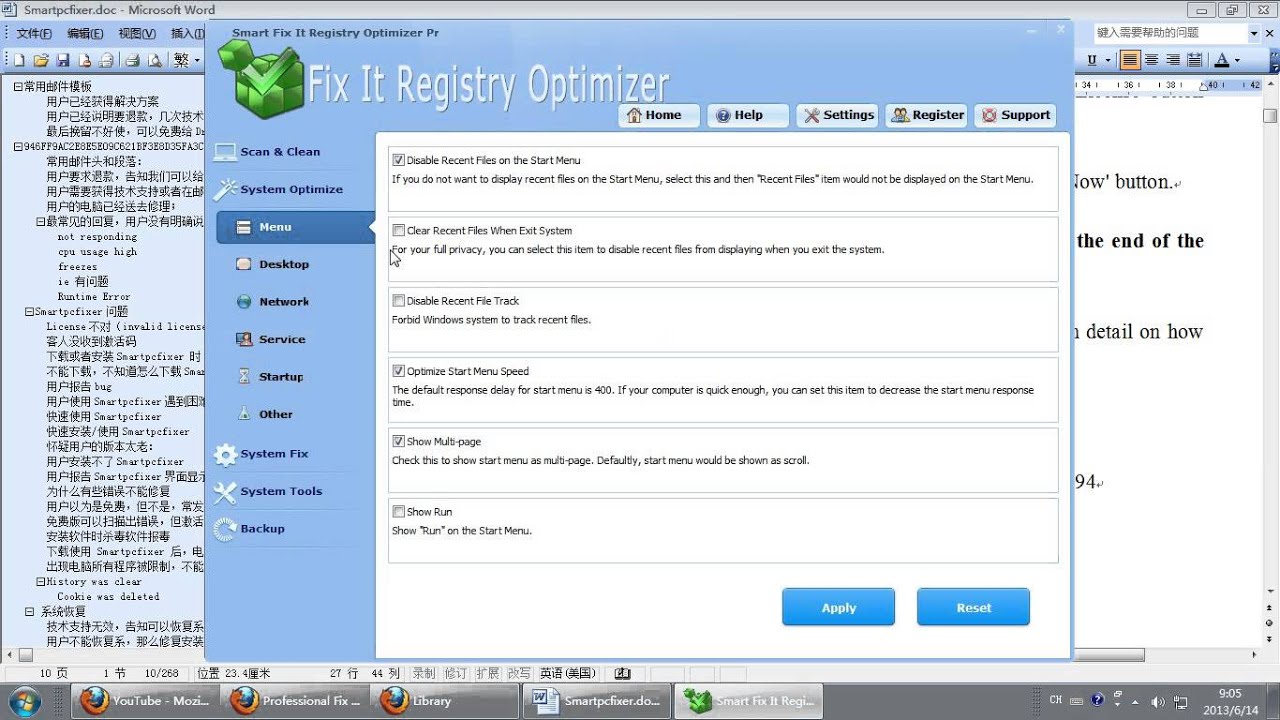Click the Center alignment icon in Word

1151,60
